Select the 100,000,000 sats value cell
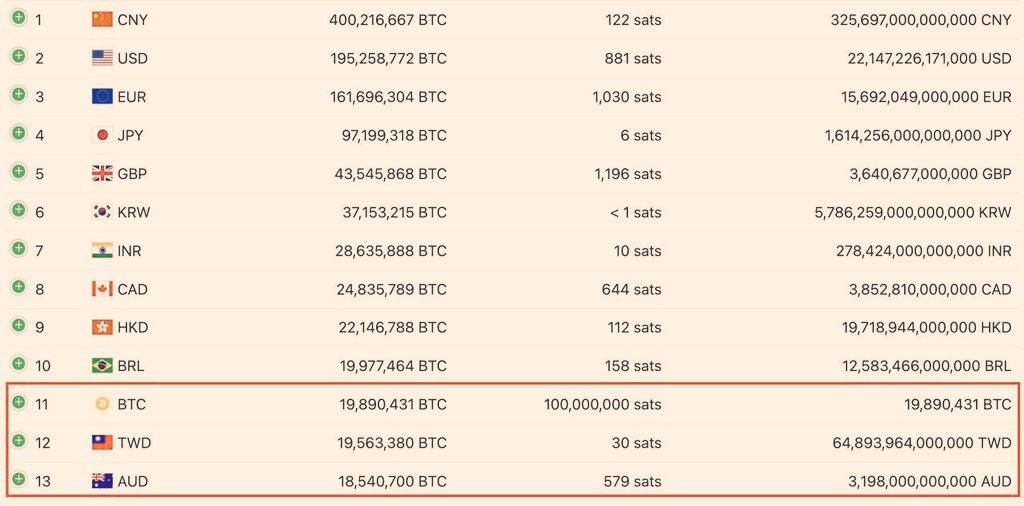Image resolution: width=1024 pixels, height=506 pixels. (603, 404)
